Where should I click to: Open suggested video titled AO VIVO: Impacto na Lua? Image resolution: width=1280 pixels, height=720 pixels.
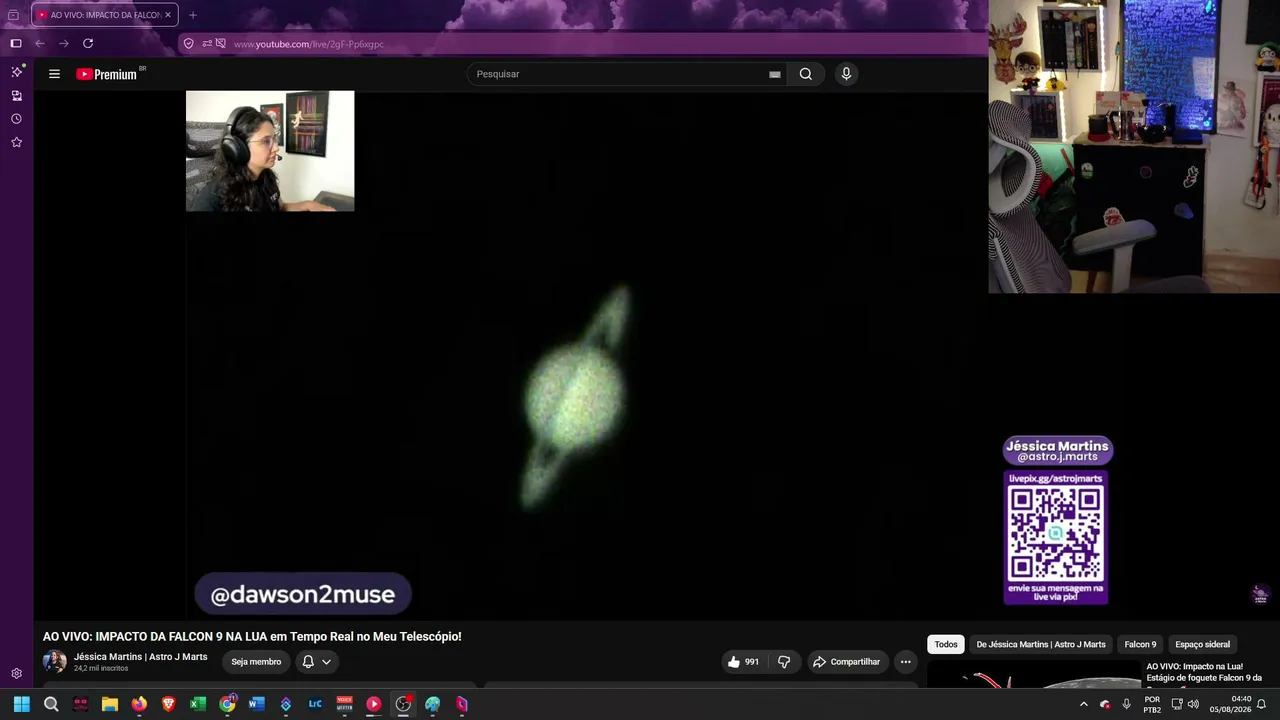(1204, 672)
